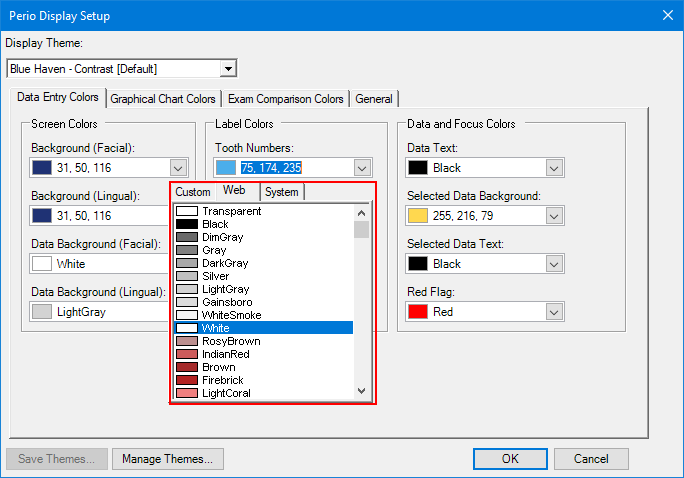The width and height of the screenshot is (684, 478).
Task: Choose the DimGray color option
Action: (x=224, y=237)
